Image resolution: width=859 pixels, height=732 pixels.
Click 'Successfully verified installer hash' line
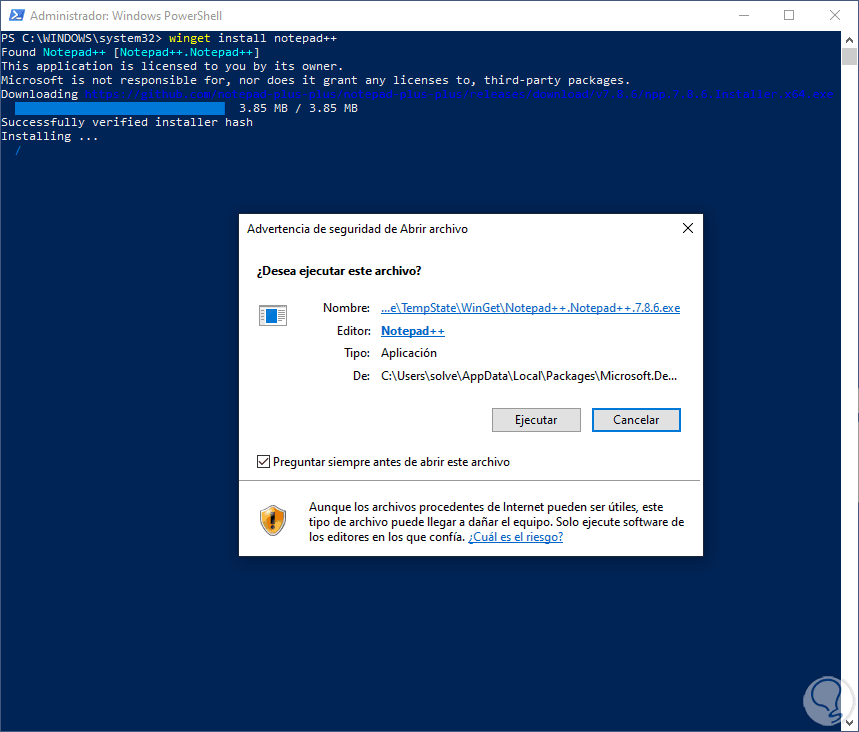(x=127, y=122)
